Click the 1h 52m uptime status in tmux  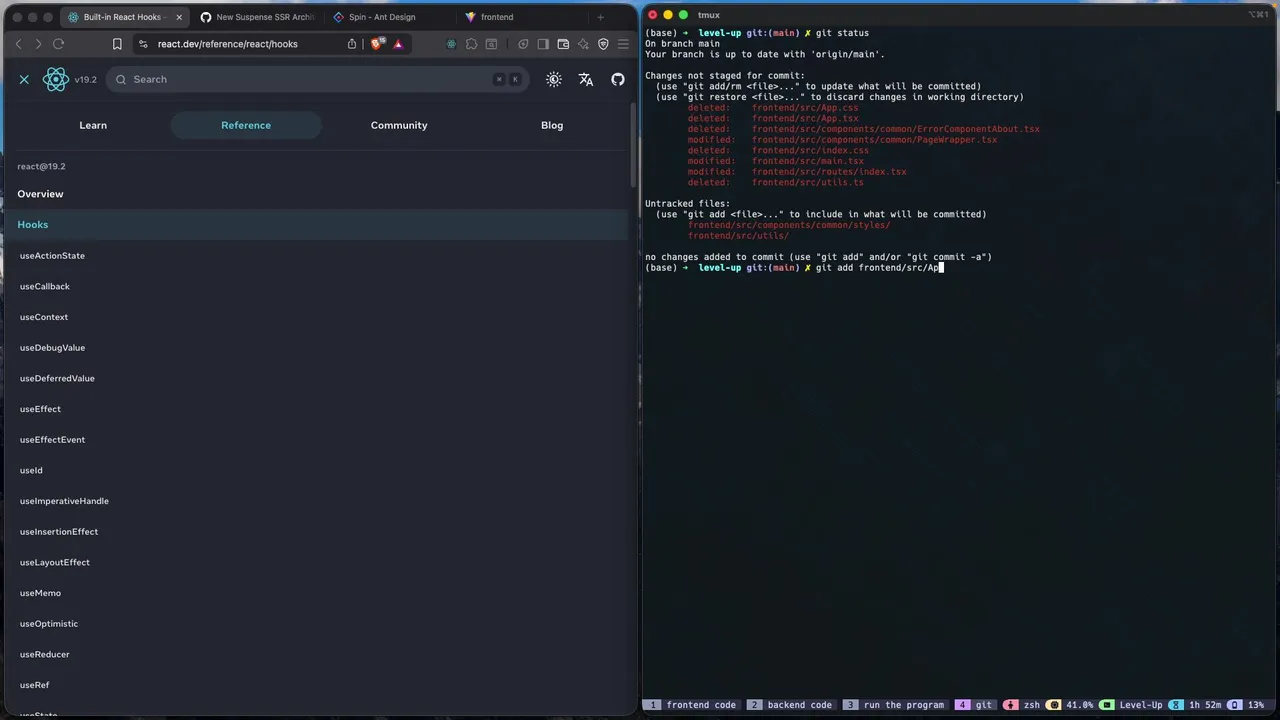(1197, 705)
